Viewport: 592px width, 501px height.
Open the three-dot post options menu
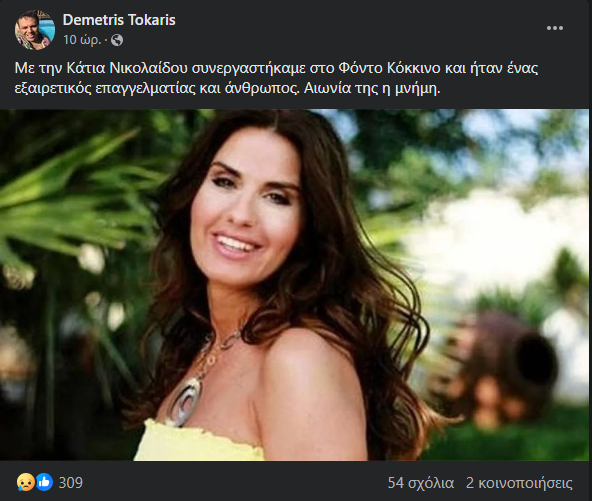coord(555,28)
